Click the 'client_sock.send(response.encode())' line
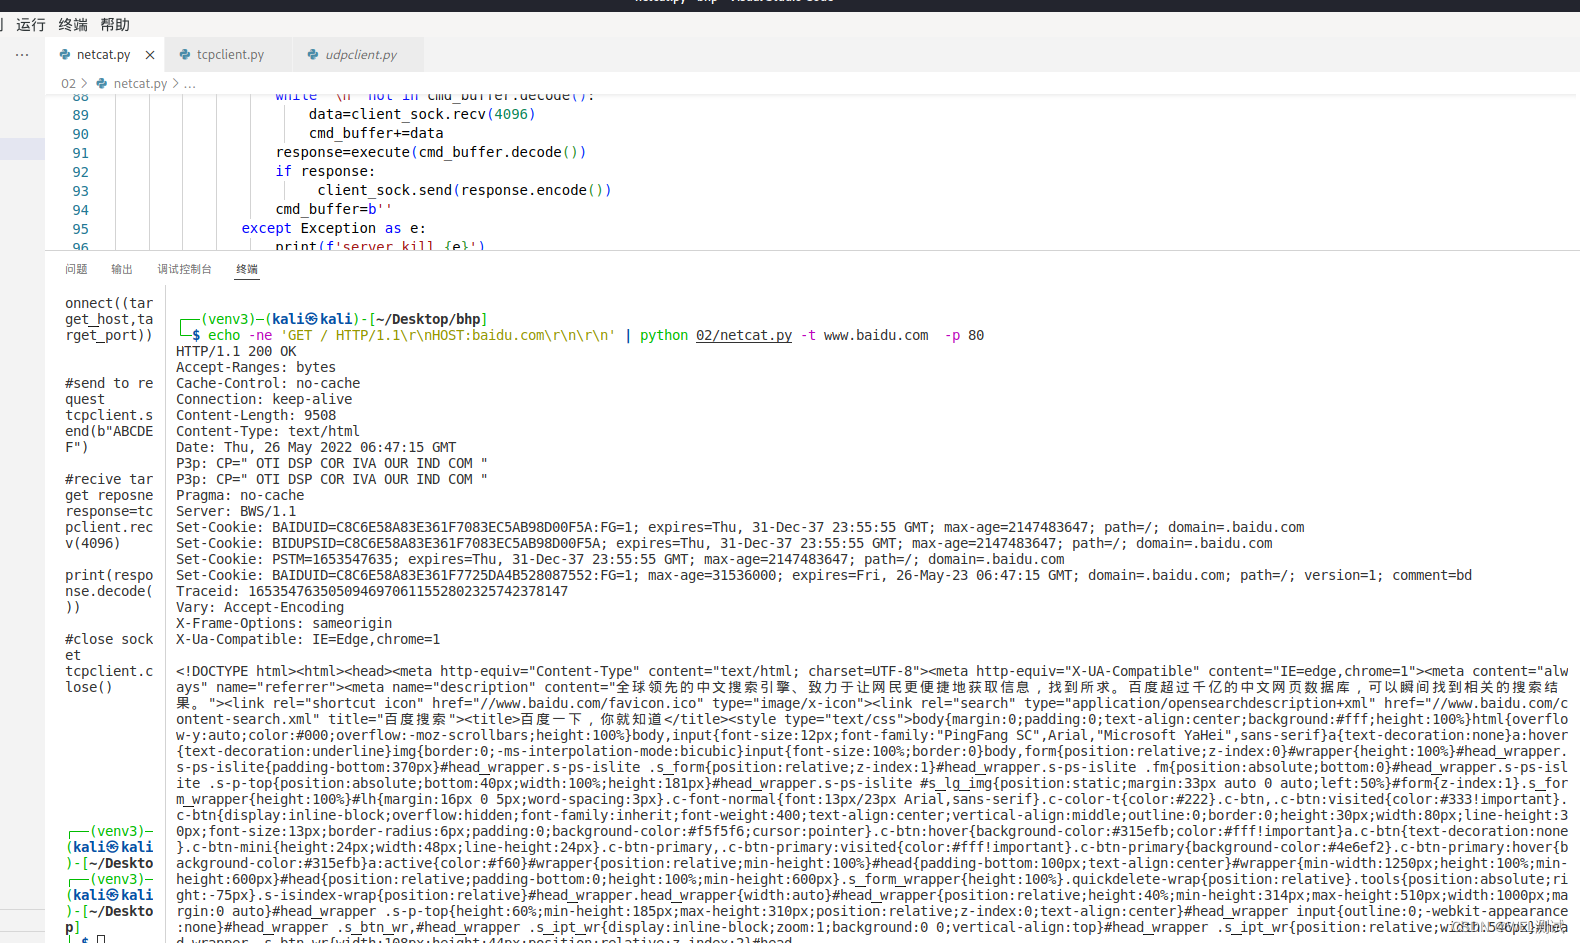 click(464, 190)
